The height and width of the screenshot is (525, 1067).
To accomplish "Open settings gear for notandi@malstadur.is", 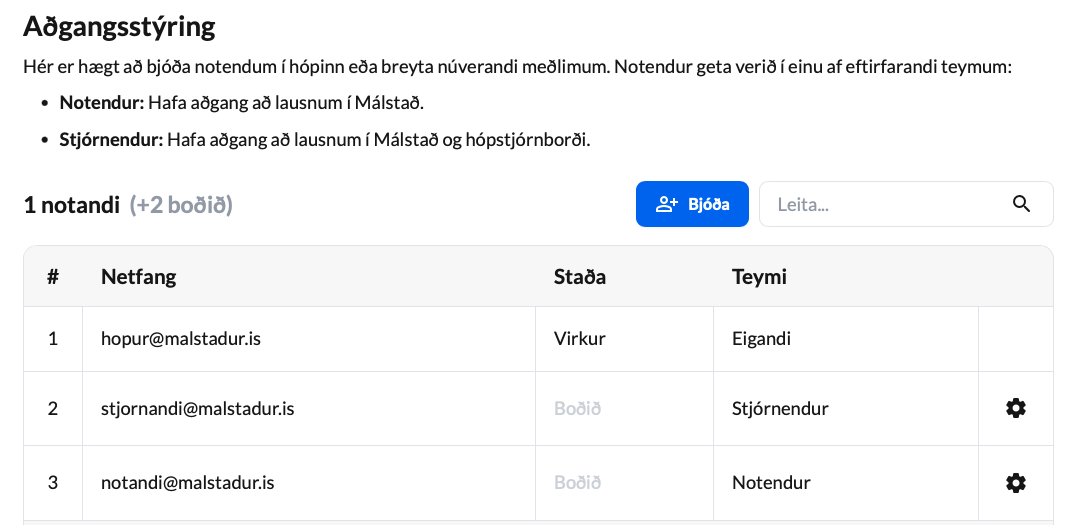I will [x=1015, y=483].
